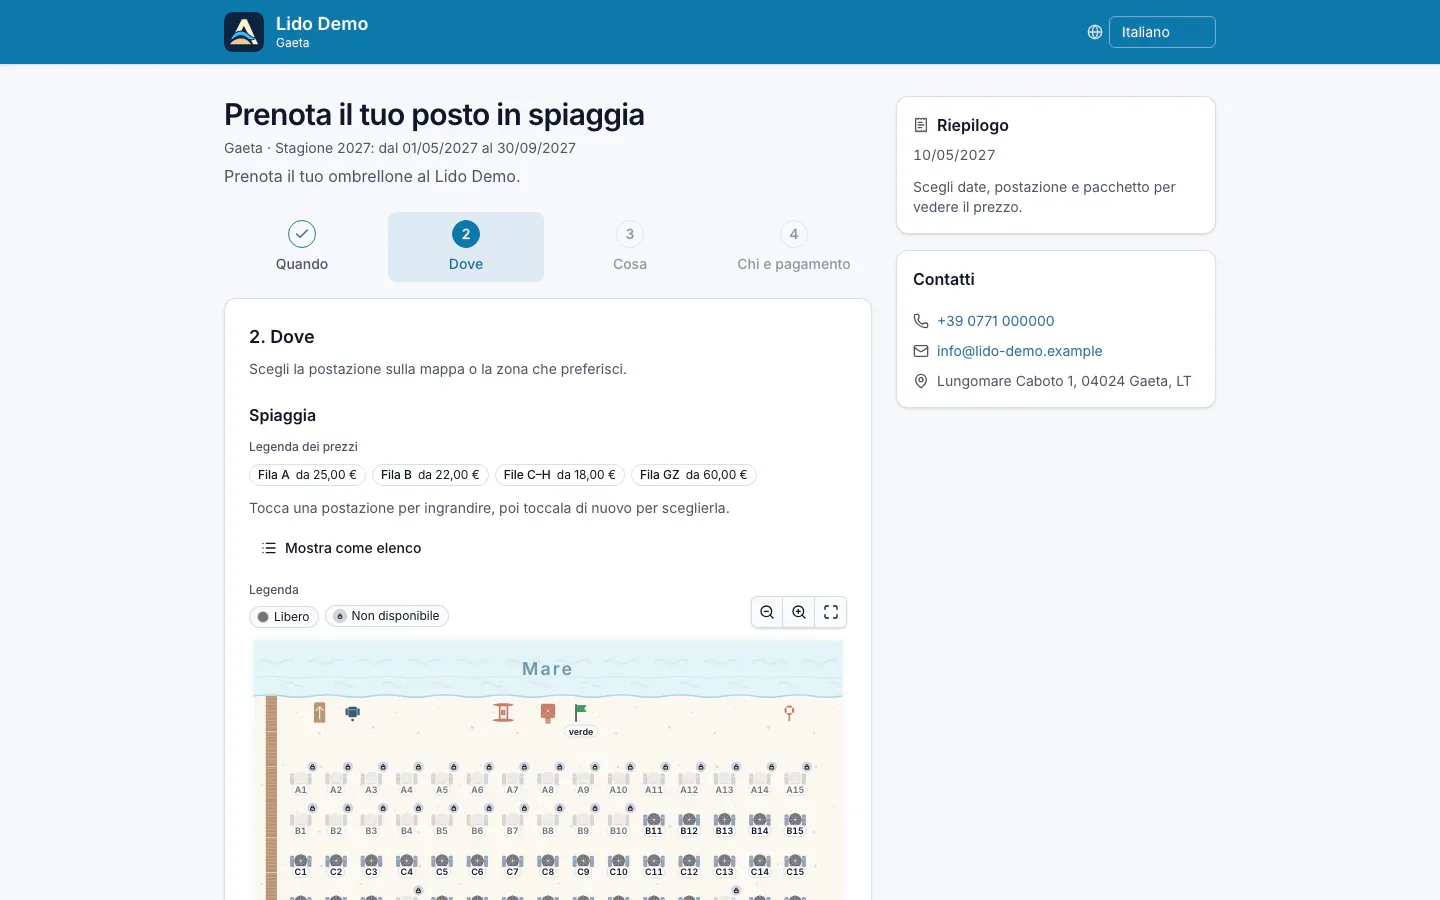Select umbrella C9 on the map
This screenshot has width=1440, height=900.
pos(583,864)
